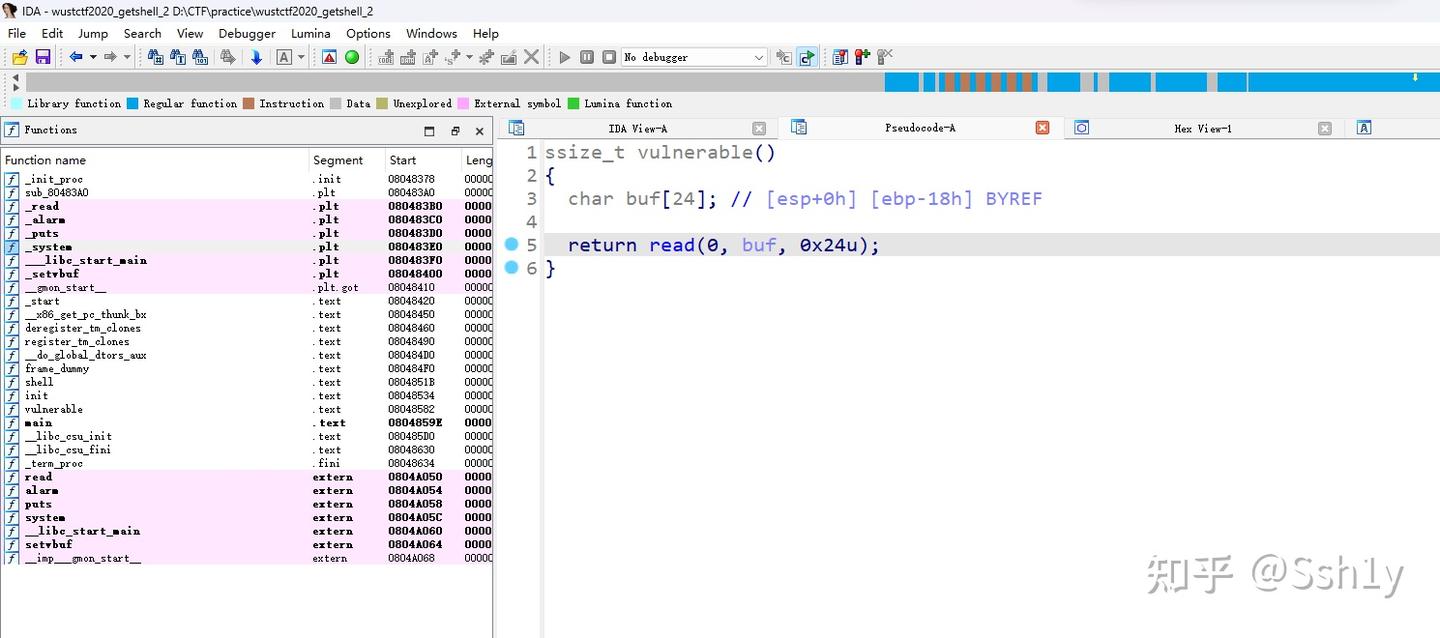Click the convert to code icon
Screen dimensions: 1440x638
(x=386, y=57)
